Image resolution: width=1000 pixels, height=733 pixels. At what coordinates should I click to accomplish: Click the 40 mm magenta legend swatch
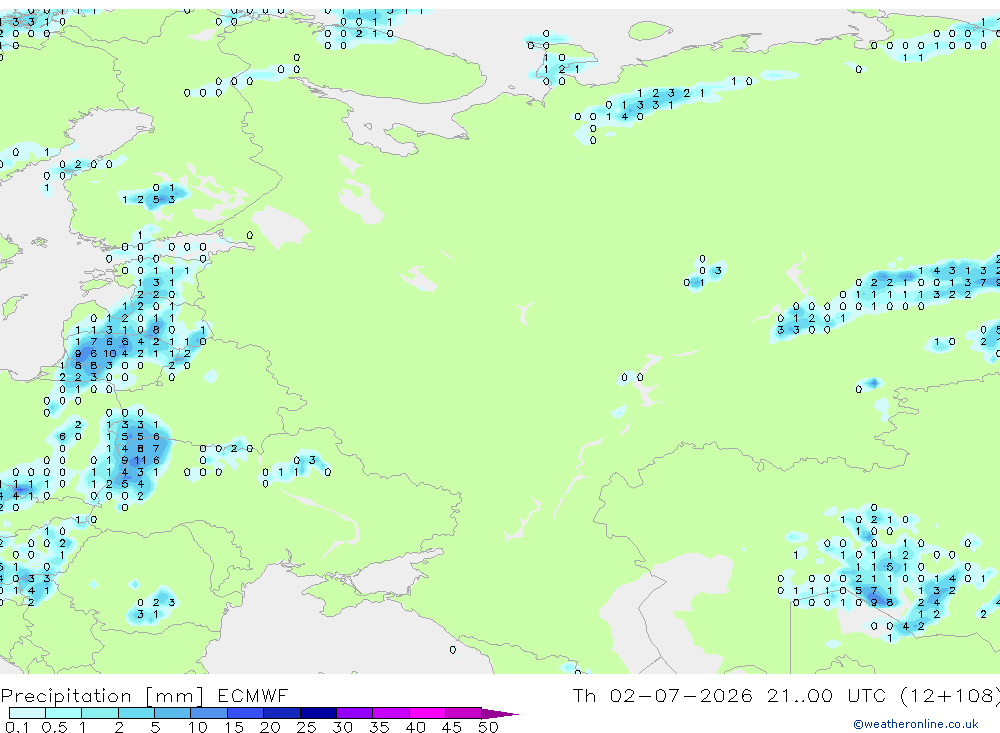[427, 713]
